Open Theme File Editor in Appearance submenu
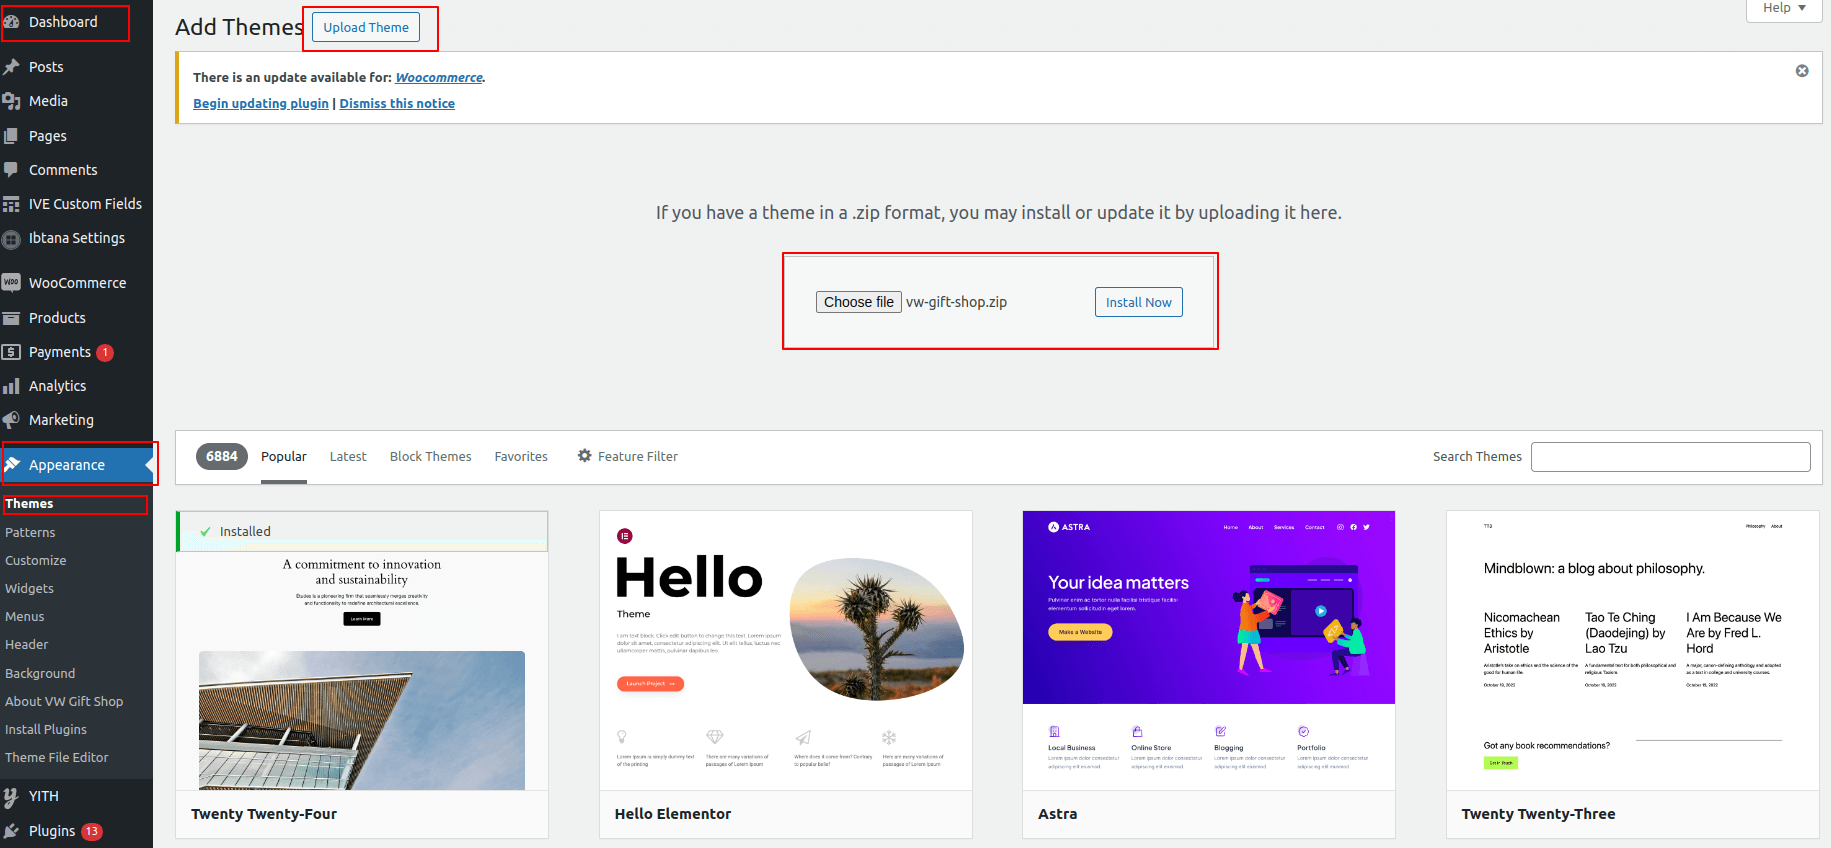This screenshot has height=848, width=1831. 57,758
